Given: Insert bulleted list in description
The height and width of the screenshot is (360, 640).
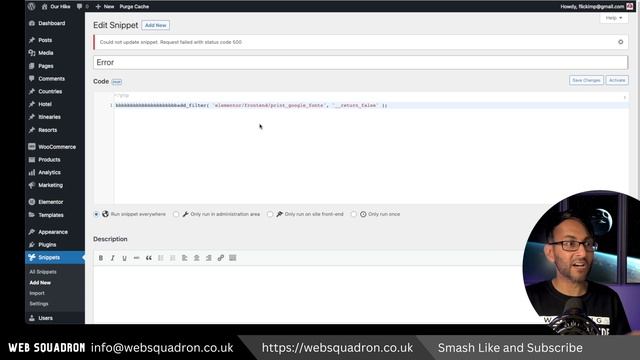Looking at the screenshot, I should click(161, 258).
